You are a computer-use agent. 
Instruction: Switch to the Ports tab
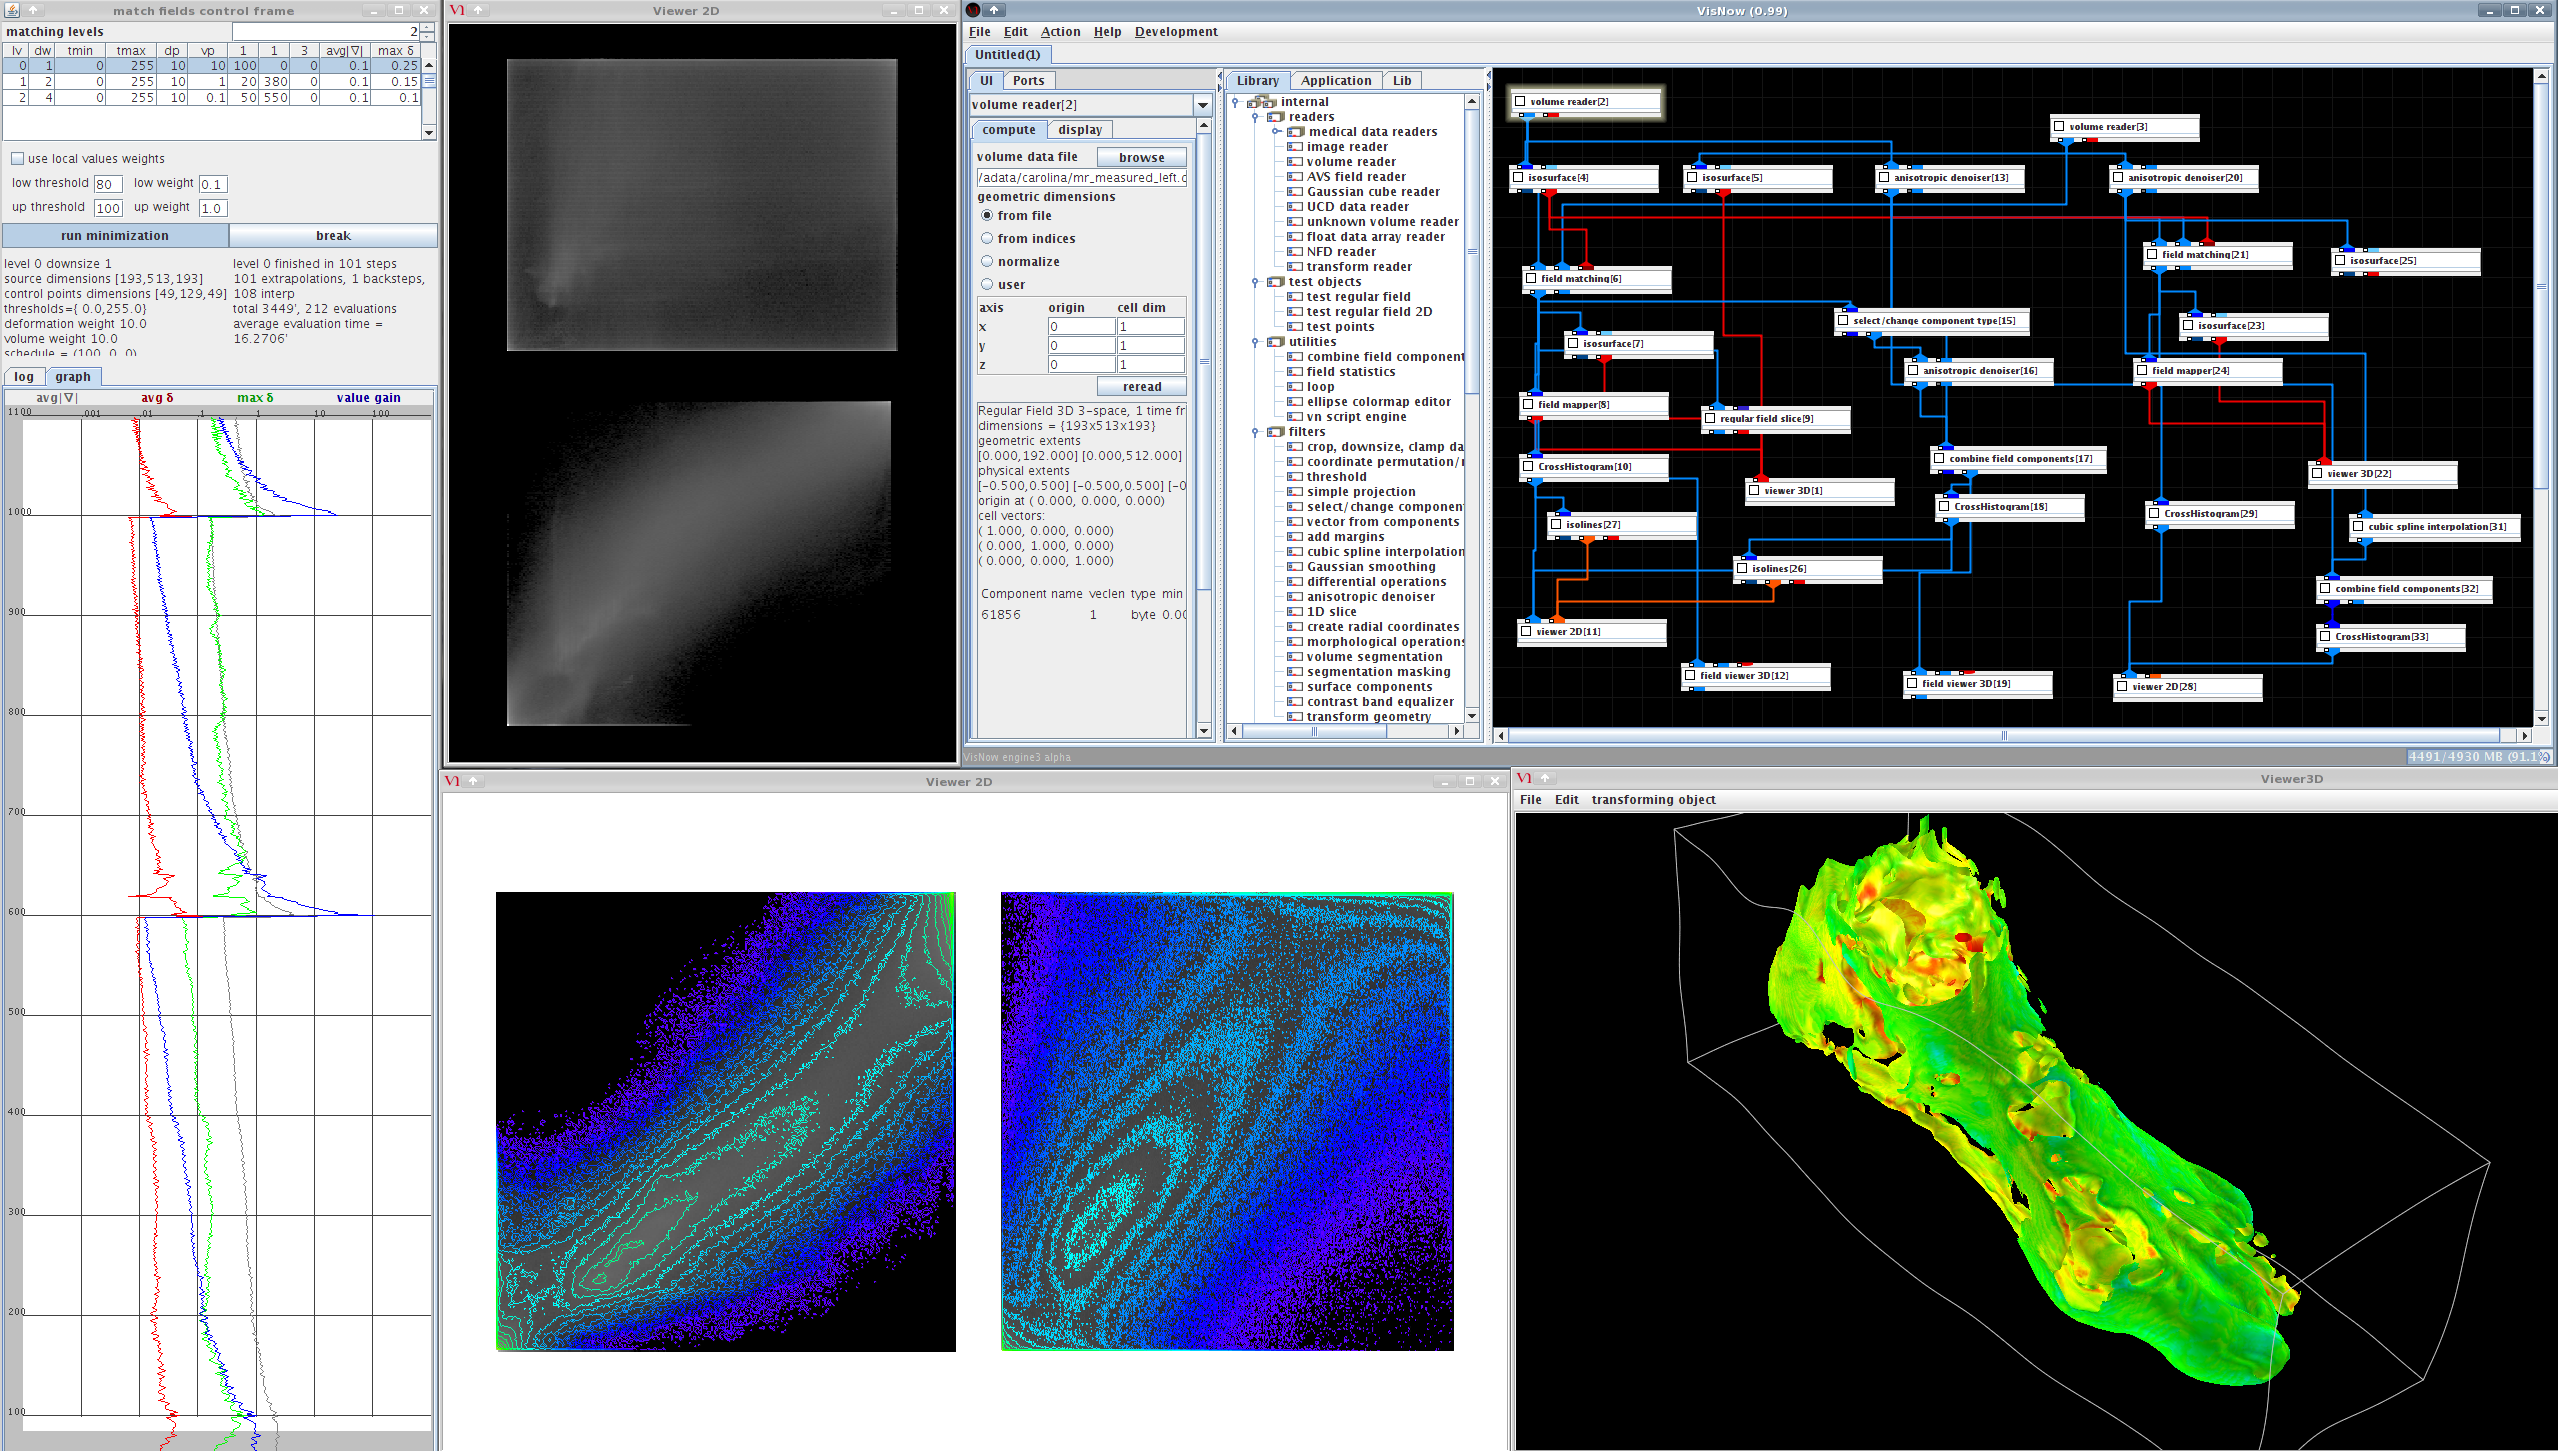pyautogui.click(x=1027, y=81)
